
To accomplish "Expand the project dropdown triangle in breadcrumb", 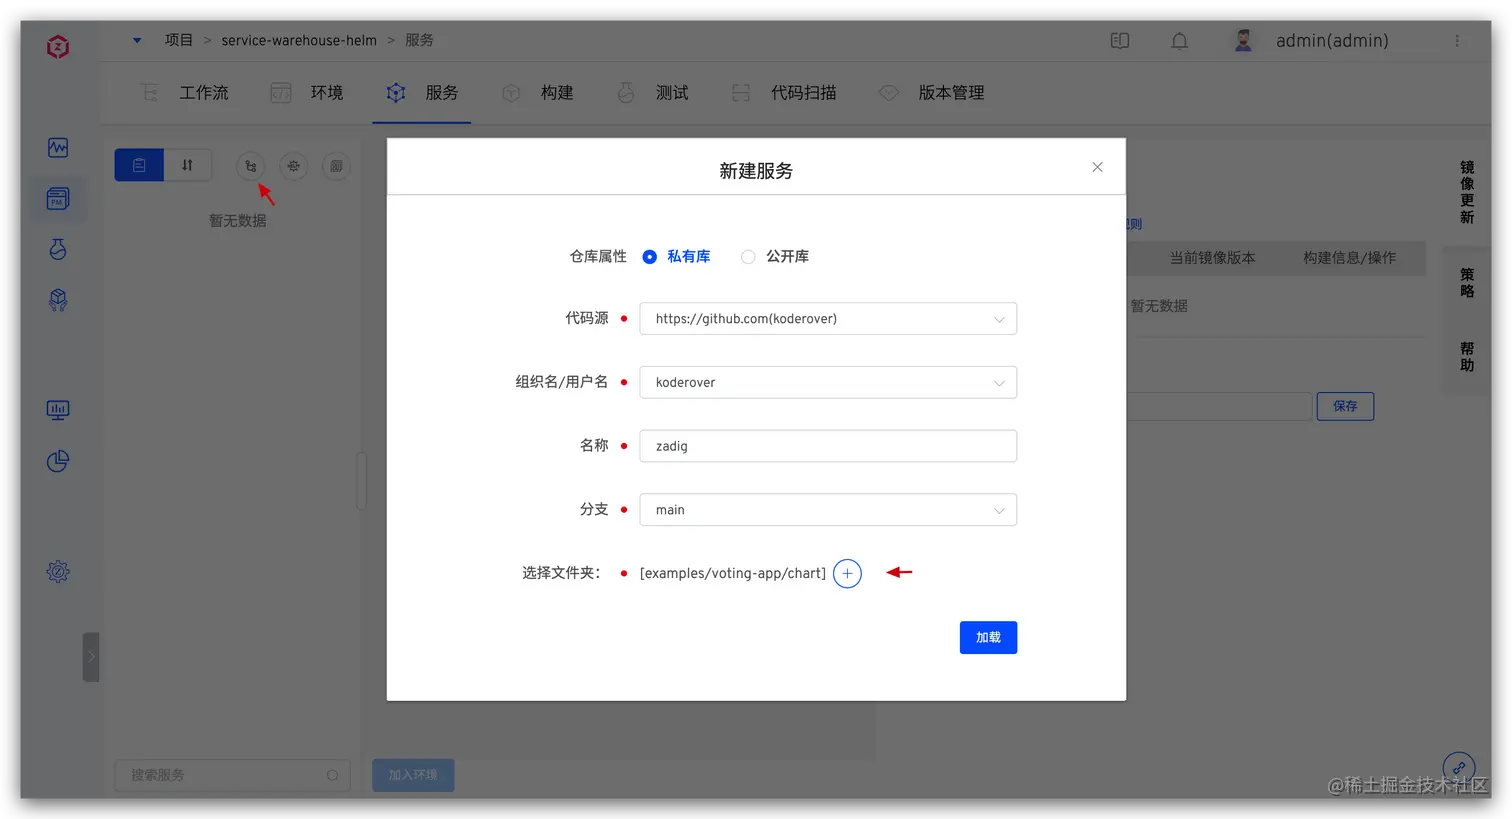I will (137, 41).
